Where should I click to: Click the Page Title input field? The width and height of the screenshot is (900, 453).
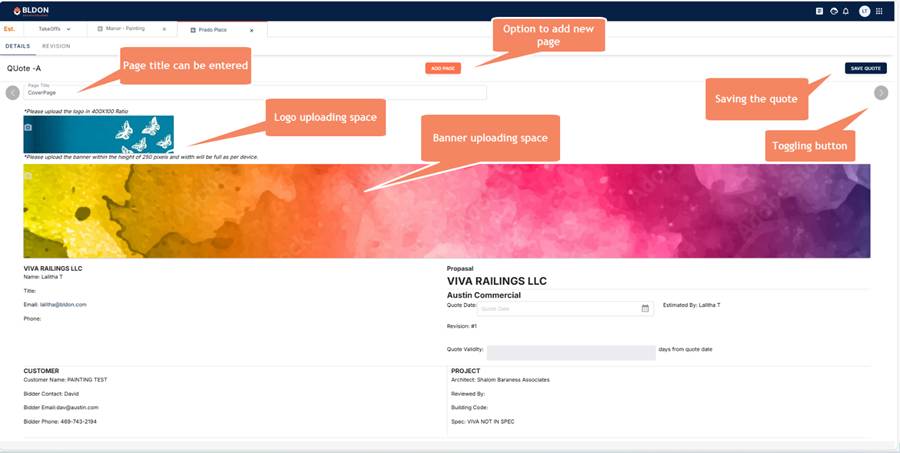(255, 92)
